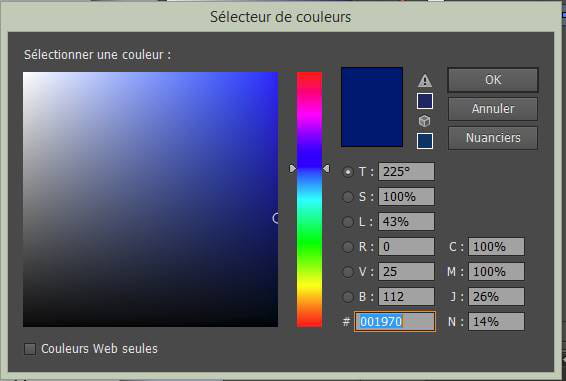
Task: Open the Nuanciers swatches button
Action: [x=493, y=138]
